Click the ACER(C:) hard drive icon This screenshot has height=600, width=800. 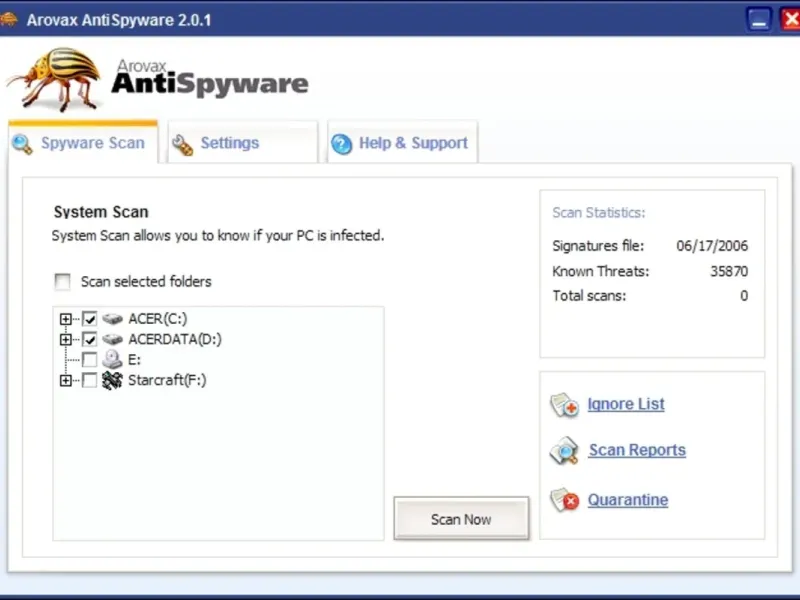click(x=112, y=319)
